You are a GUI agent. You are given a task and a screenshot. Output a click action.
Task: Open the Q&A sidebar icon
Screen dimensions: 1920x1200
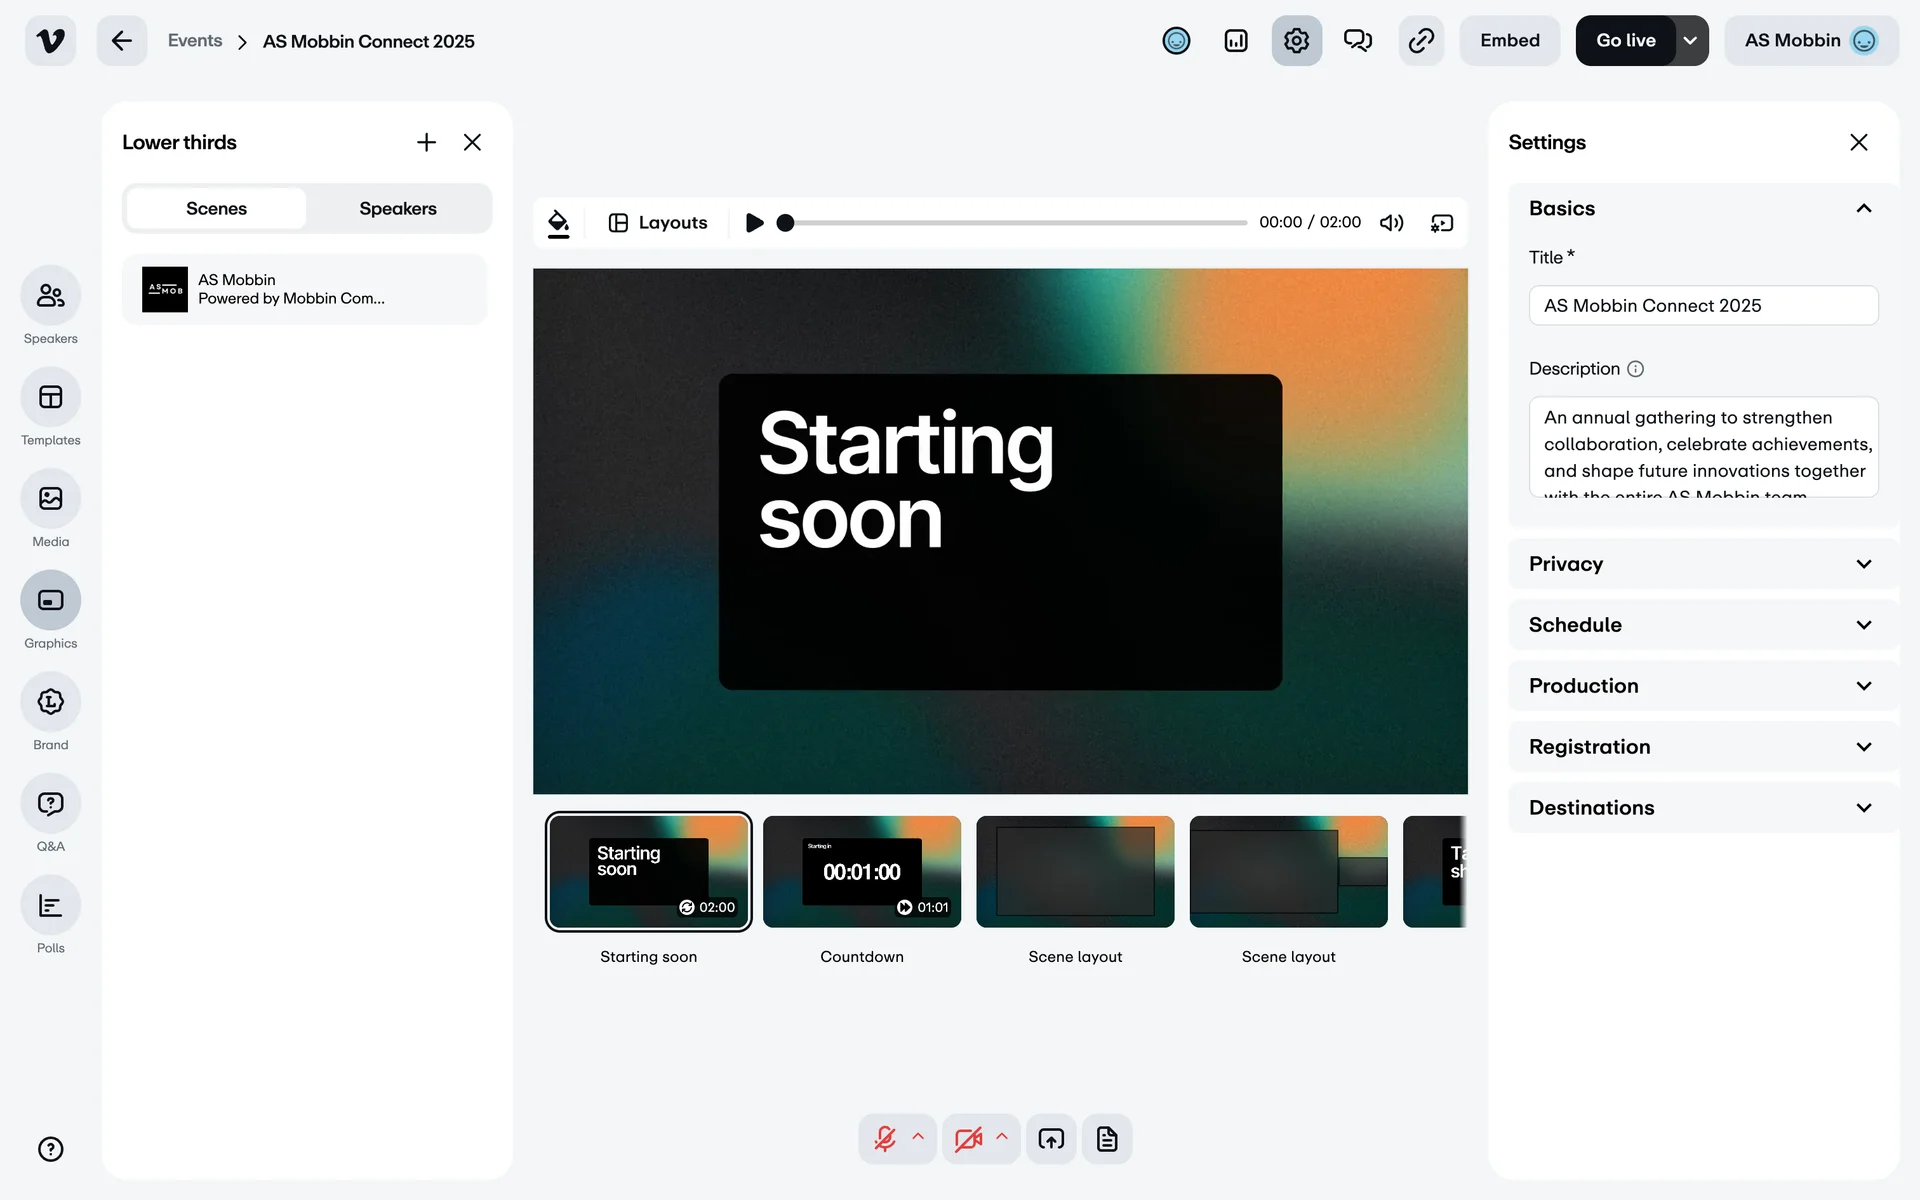click(50, 804)
